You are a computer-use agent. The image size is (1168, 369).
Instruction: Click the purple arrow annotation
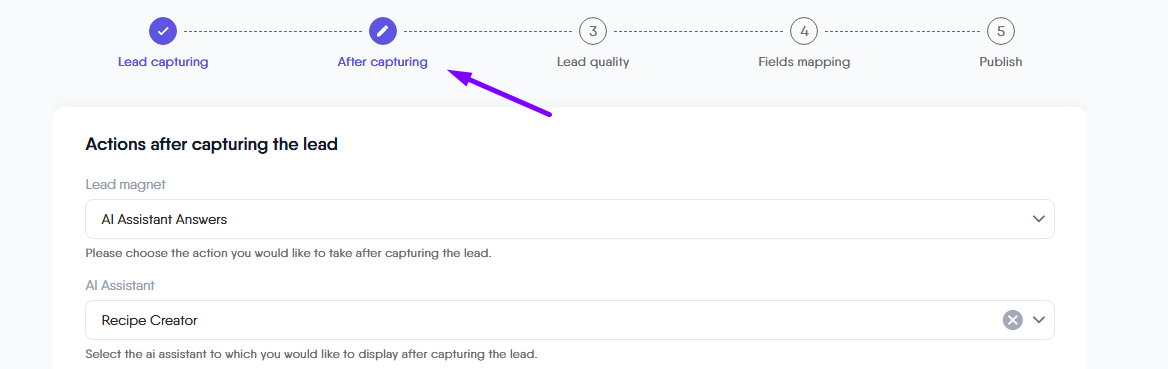(x=499, y=92)
